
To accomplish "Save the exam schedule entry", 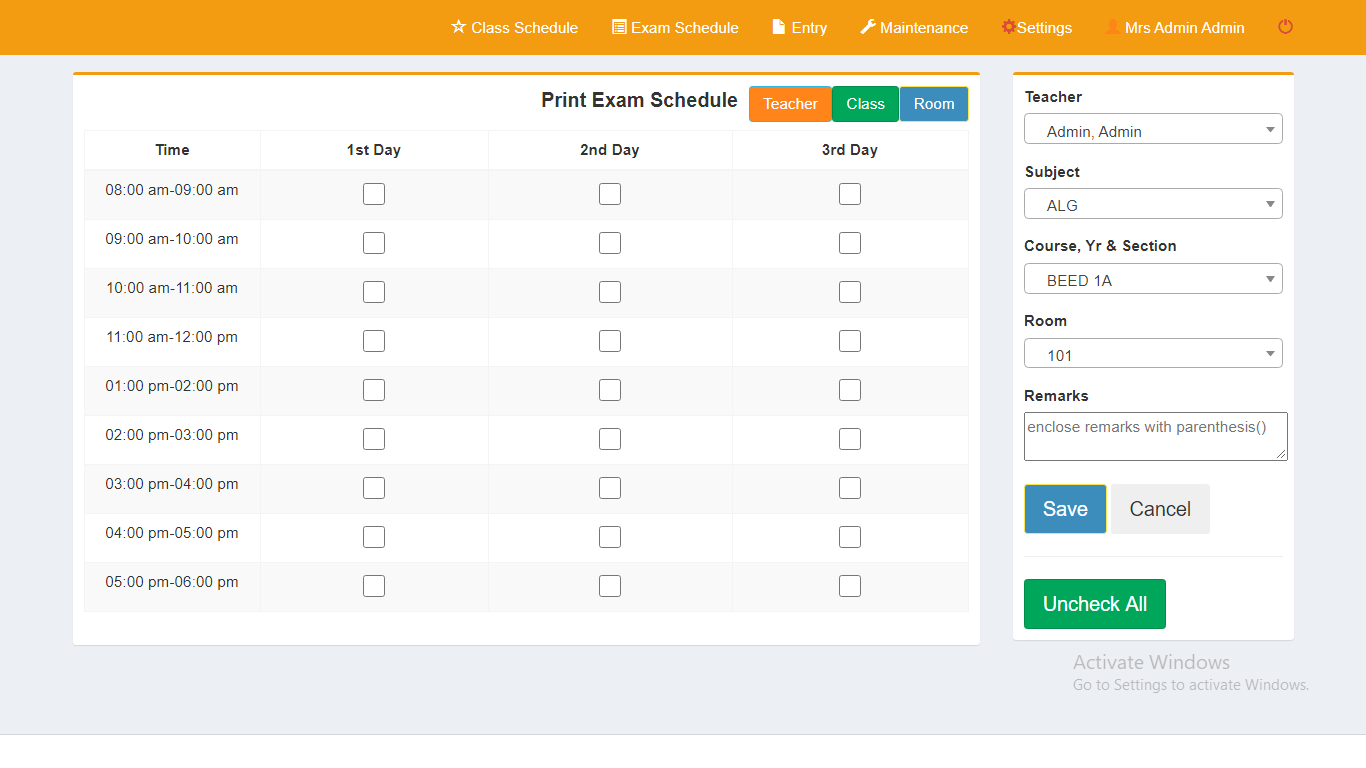I will click(x=1065, y=509).
